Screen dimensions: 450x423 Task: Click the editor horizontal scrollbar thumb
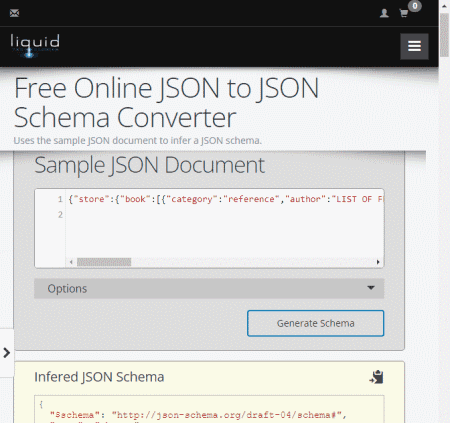[104, 262]
